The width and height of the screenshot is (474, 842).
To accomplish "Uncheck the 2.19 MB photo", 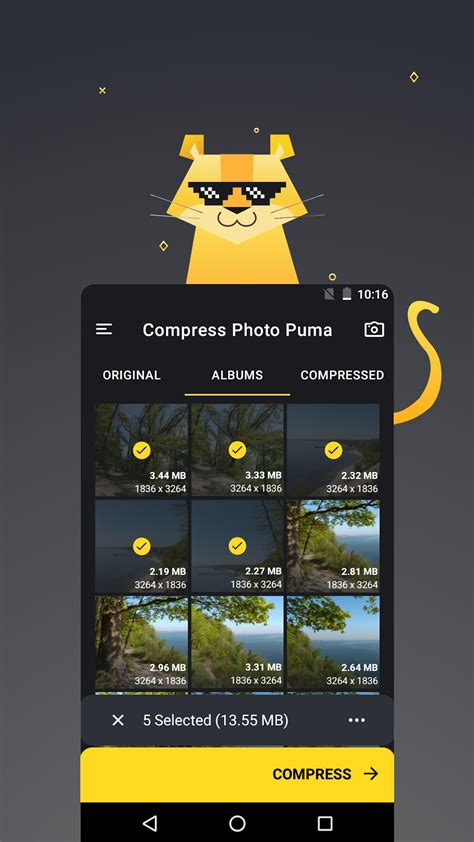I will pos(142,546).
